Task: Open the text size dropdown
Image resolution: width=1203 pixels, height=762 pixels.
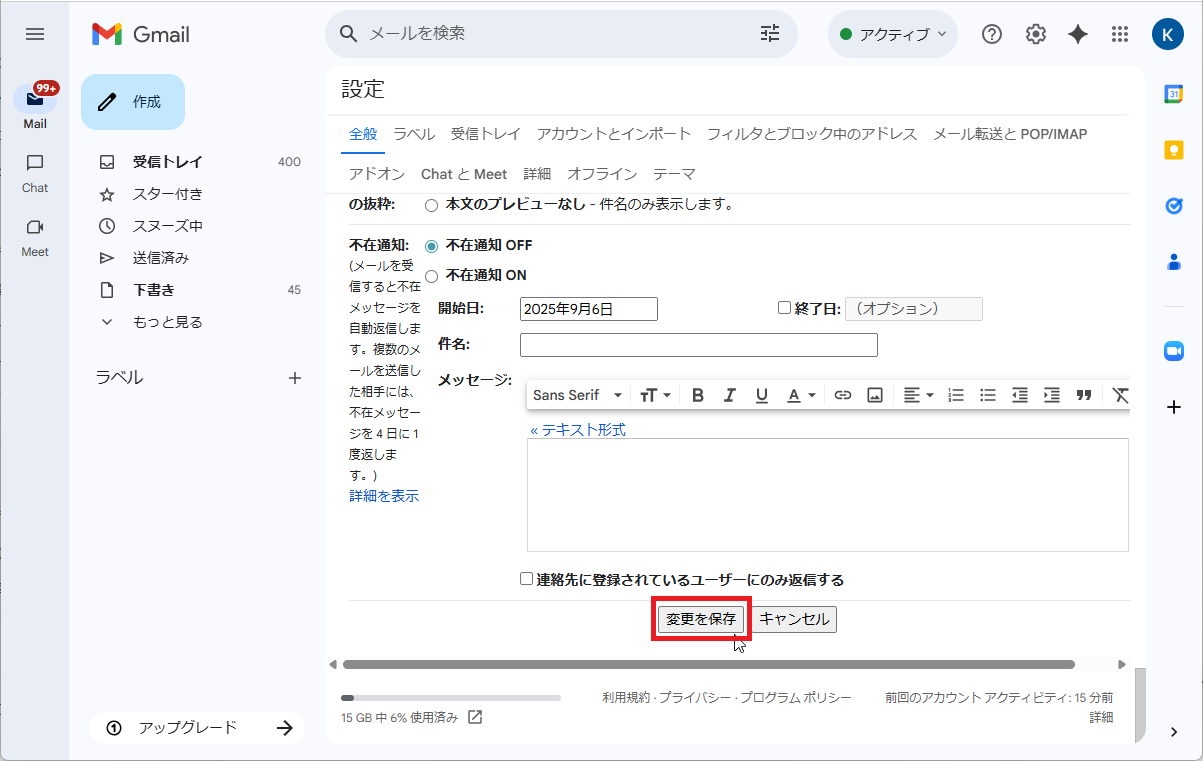Action: tap(655, 394)
